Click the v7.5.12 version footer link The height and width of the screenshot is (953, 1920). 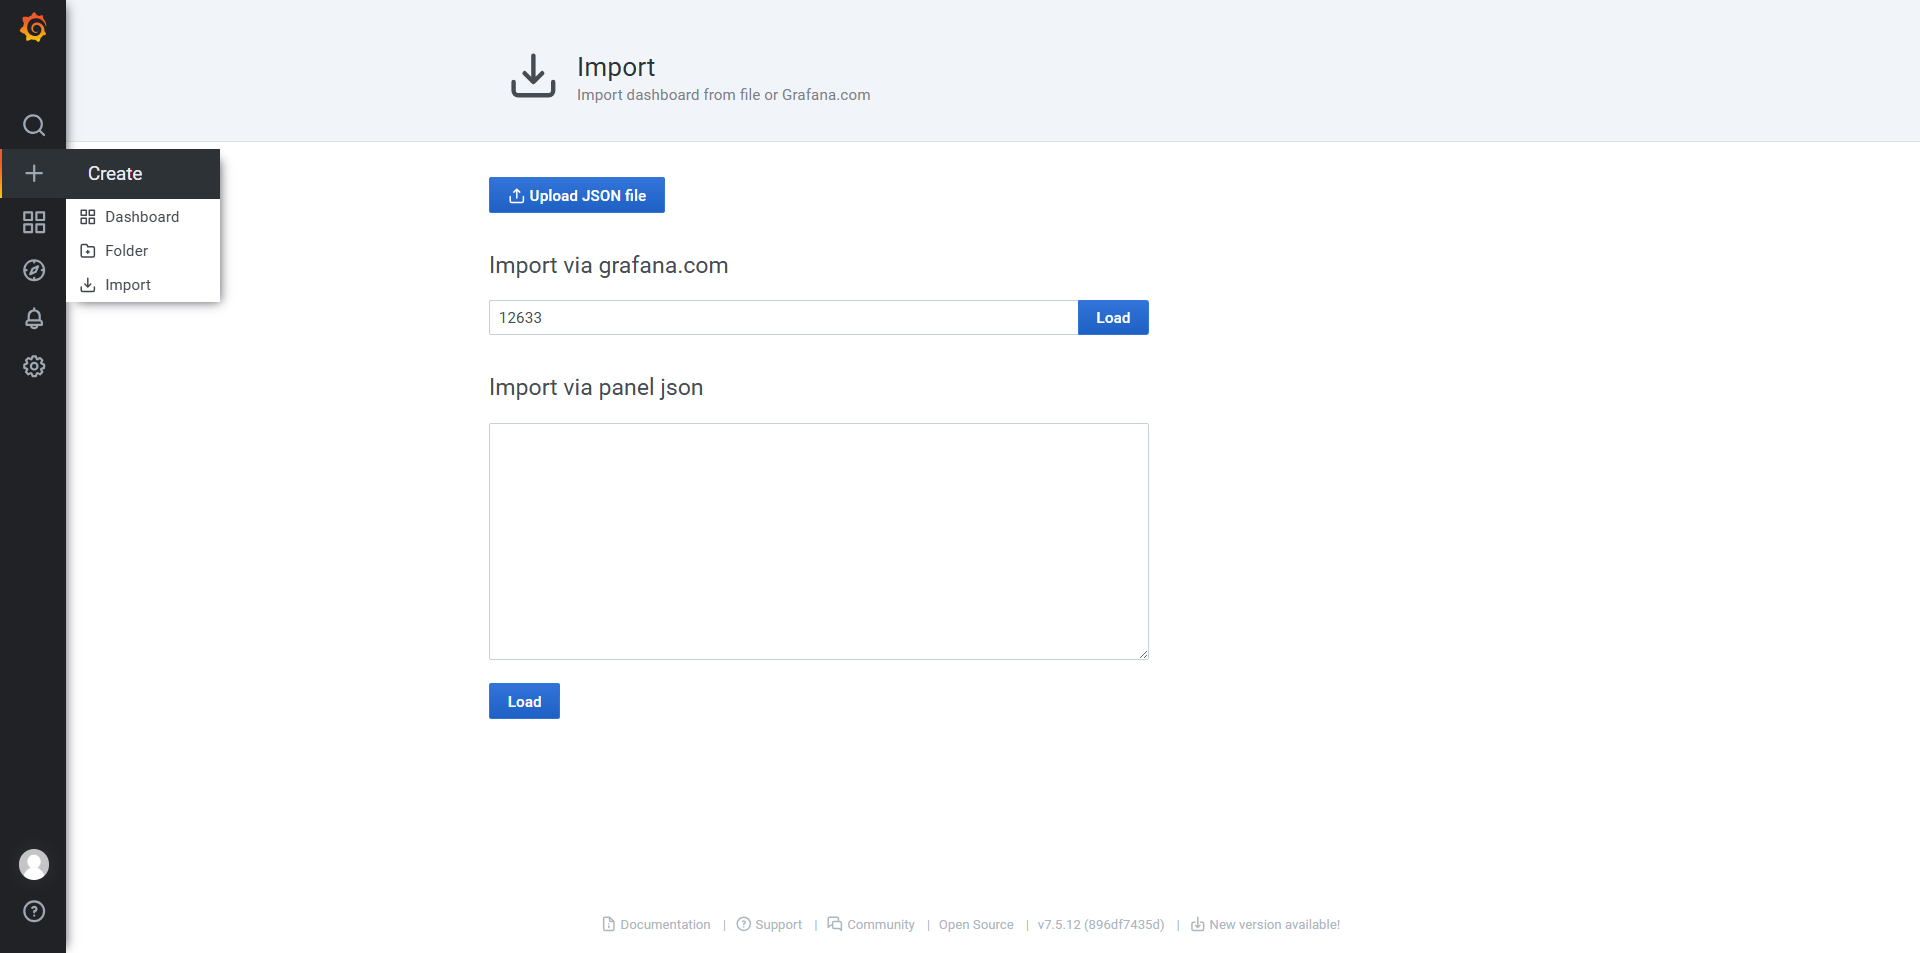1101,924
